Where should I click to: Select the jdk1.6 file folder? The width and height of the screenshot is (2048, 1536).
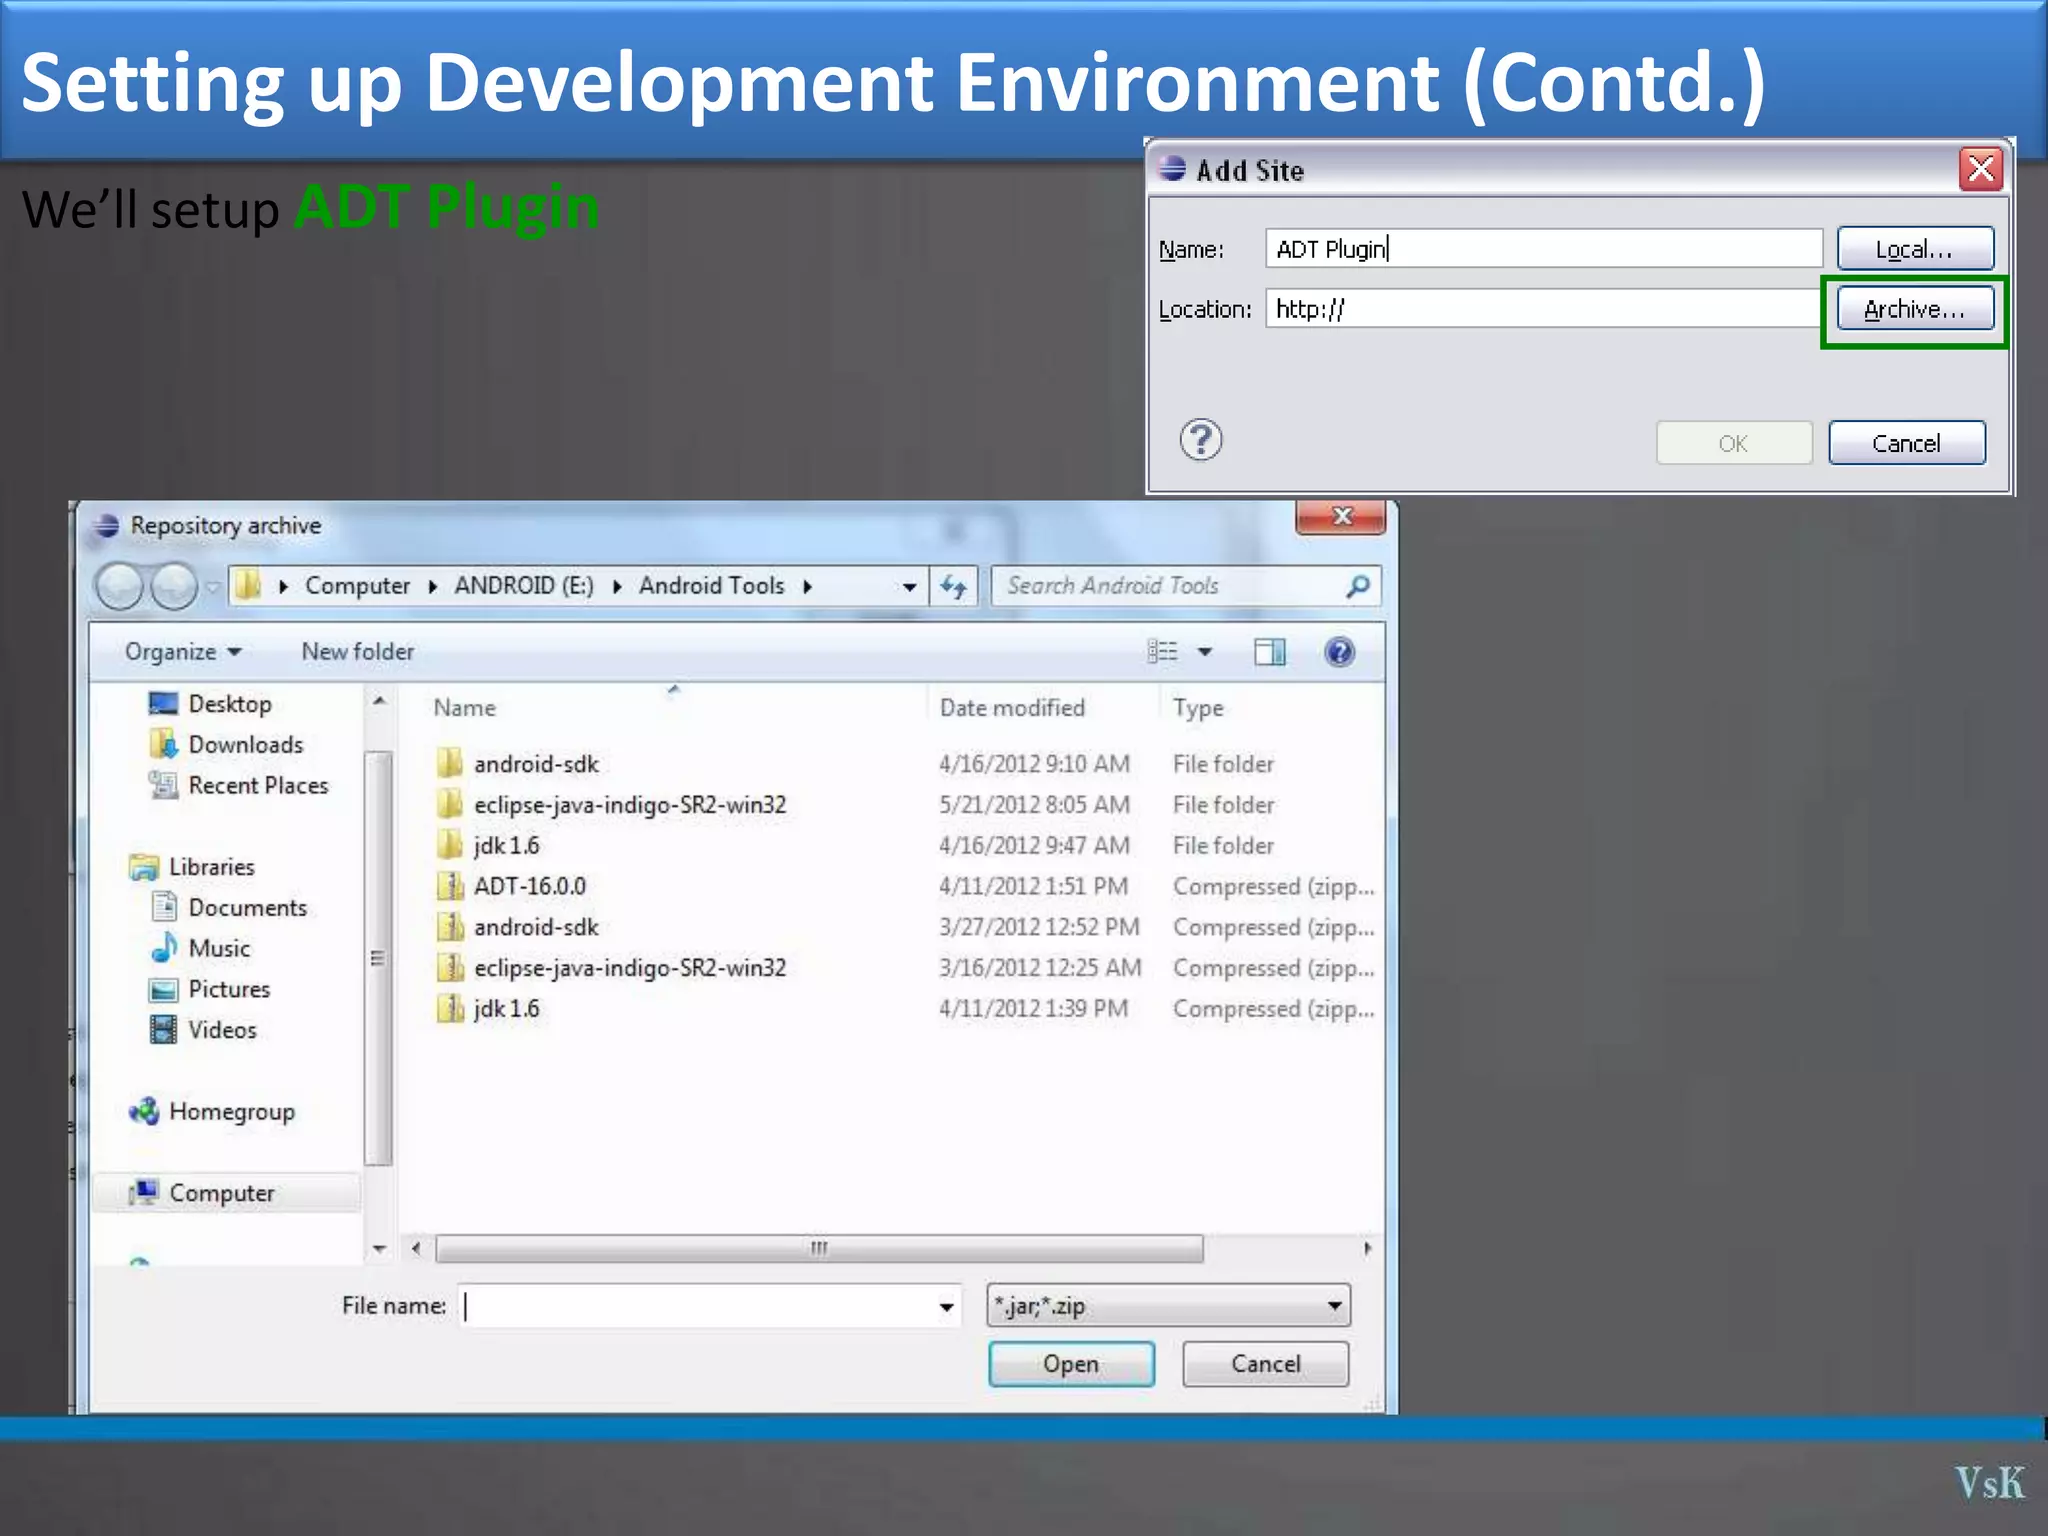click(x=505, y=846)
